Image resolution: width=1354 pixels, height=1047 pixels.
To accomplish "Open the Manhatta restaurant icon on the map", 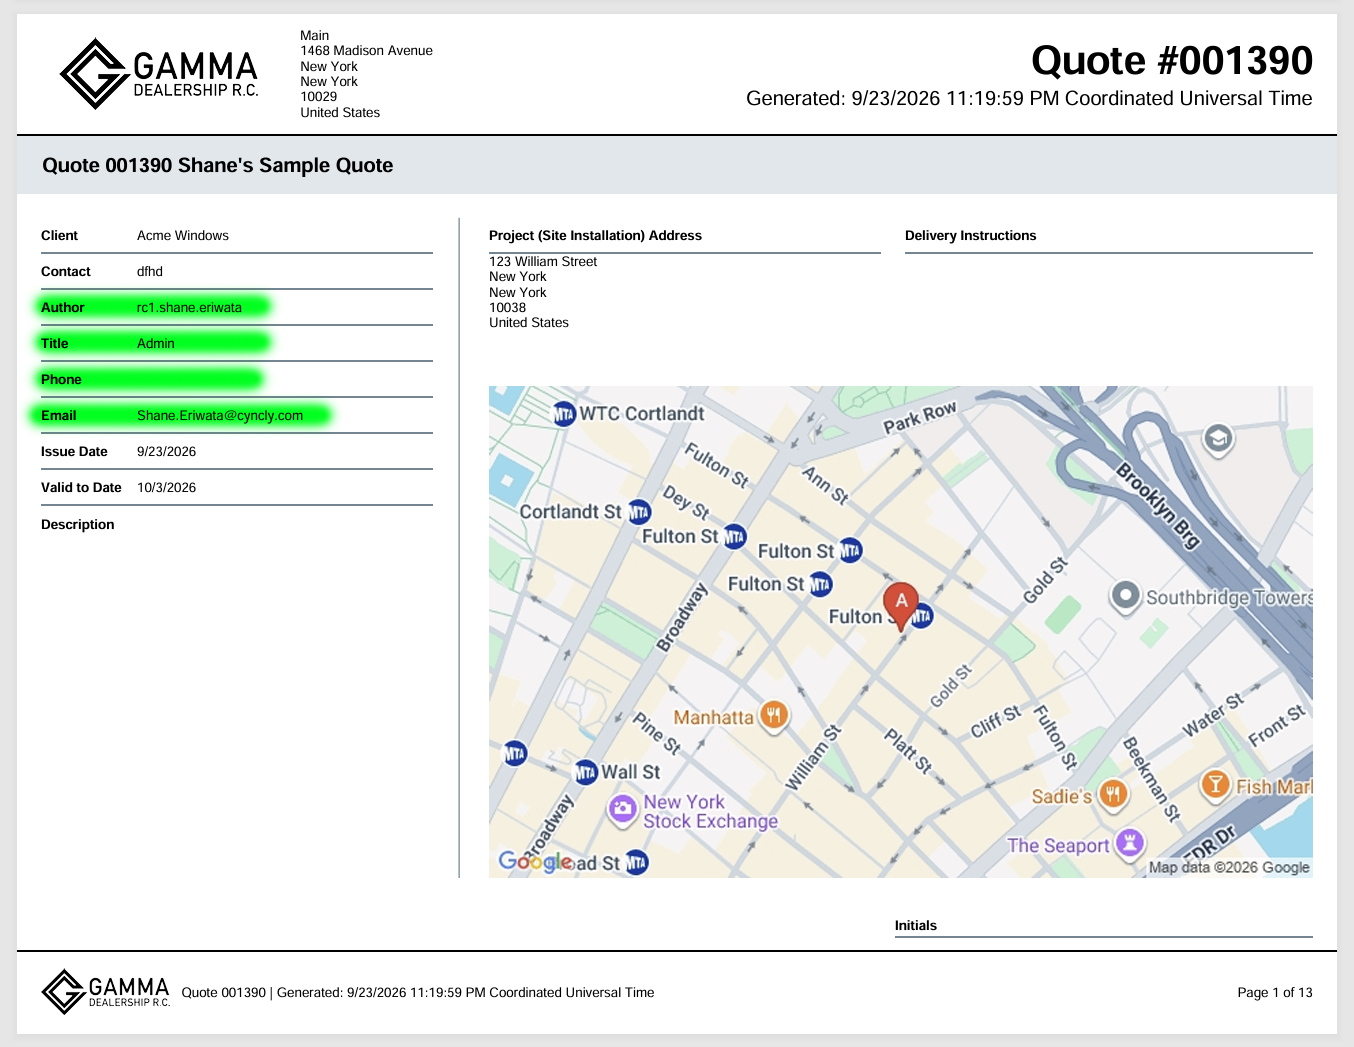I will coord(774,715).
